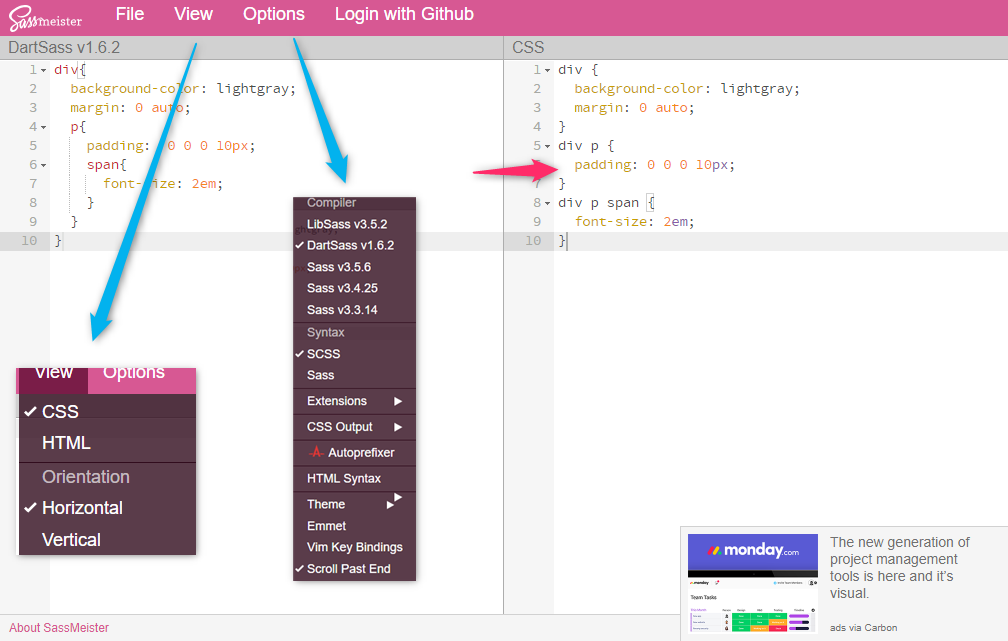Viewport: 1008px width, 641px height.
Task: Collapse the p block at Sass line 4
Action: tap(44, 127)
